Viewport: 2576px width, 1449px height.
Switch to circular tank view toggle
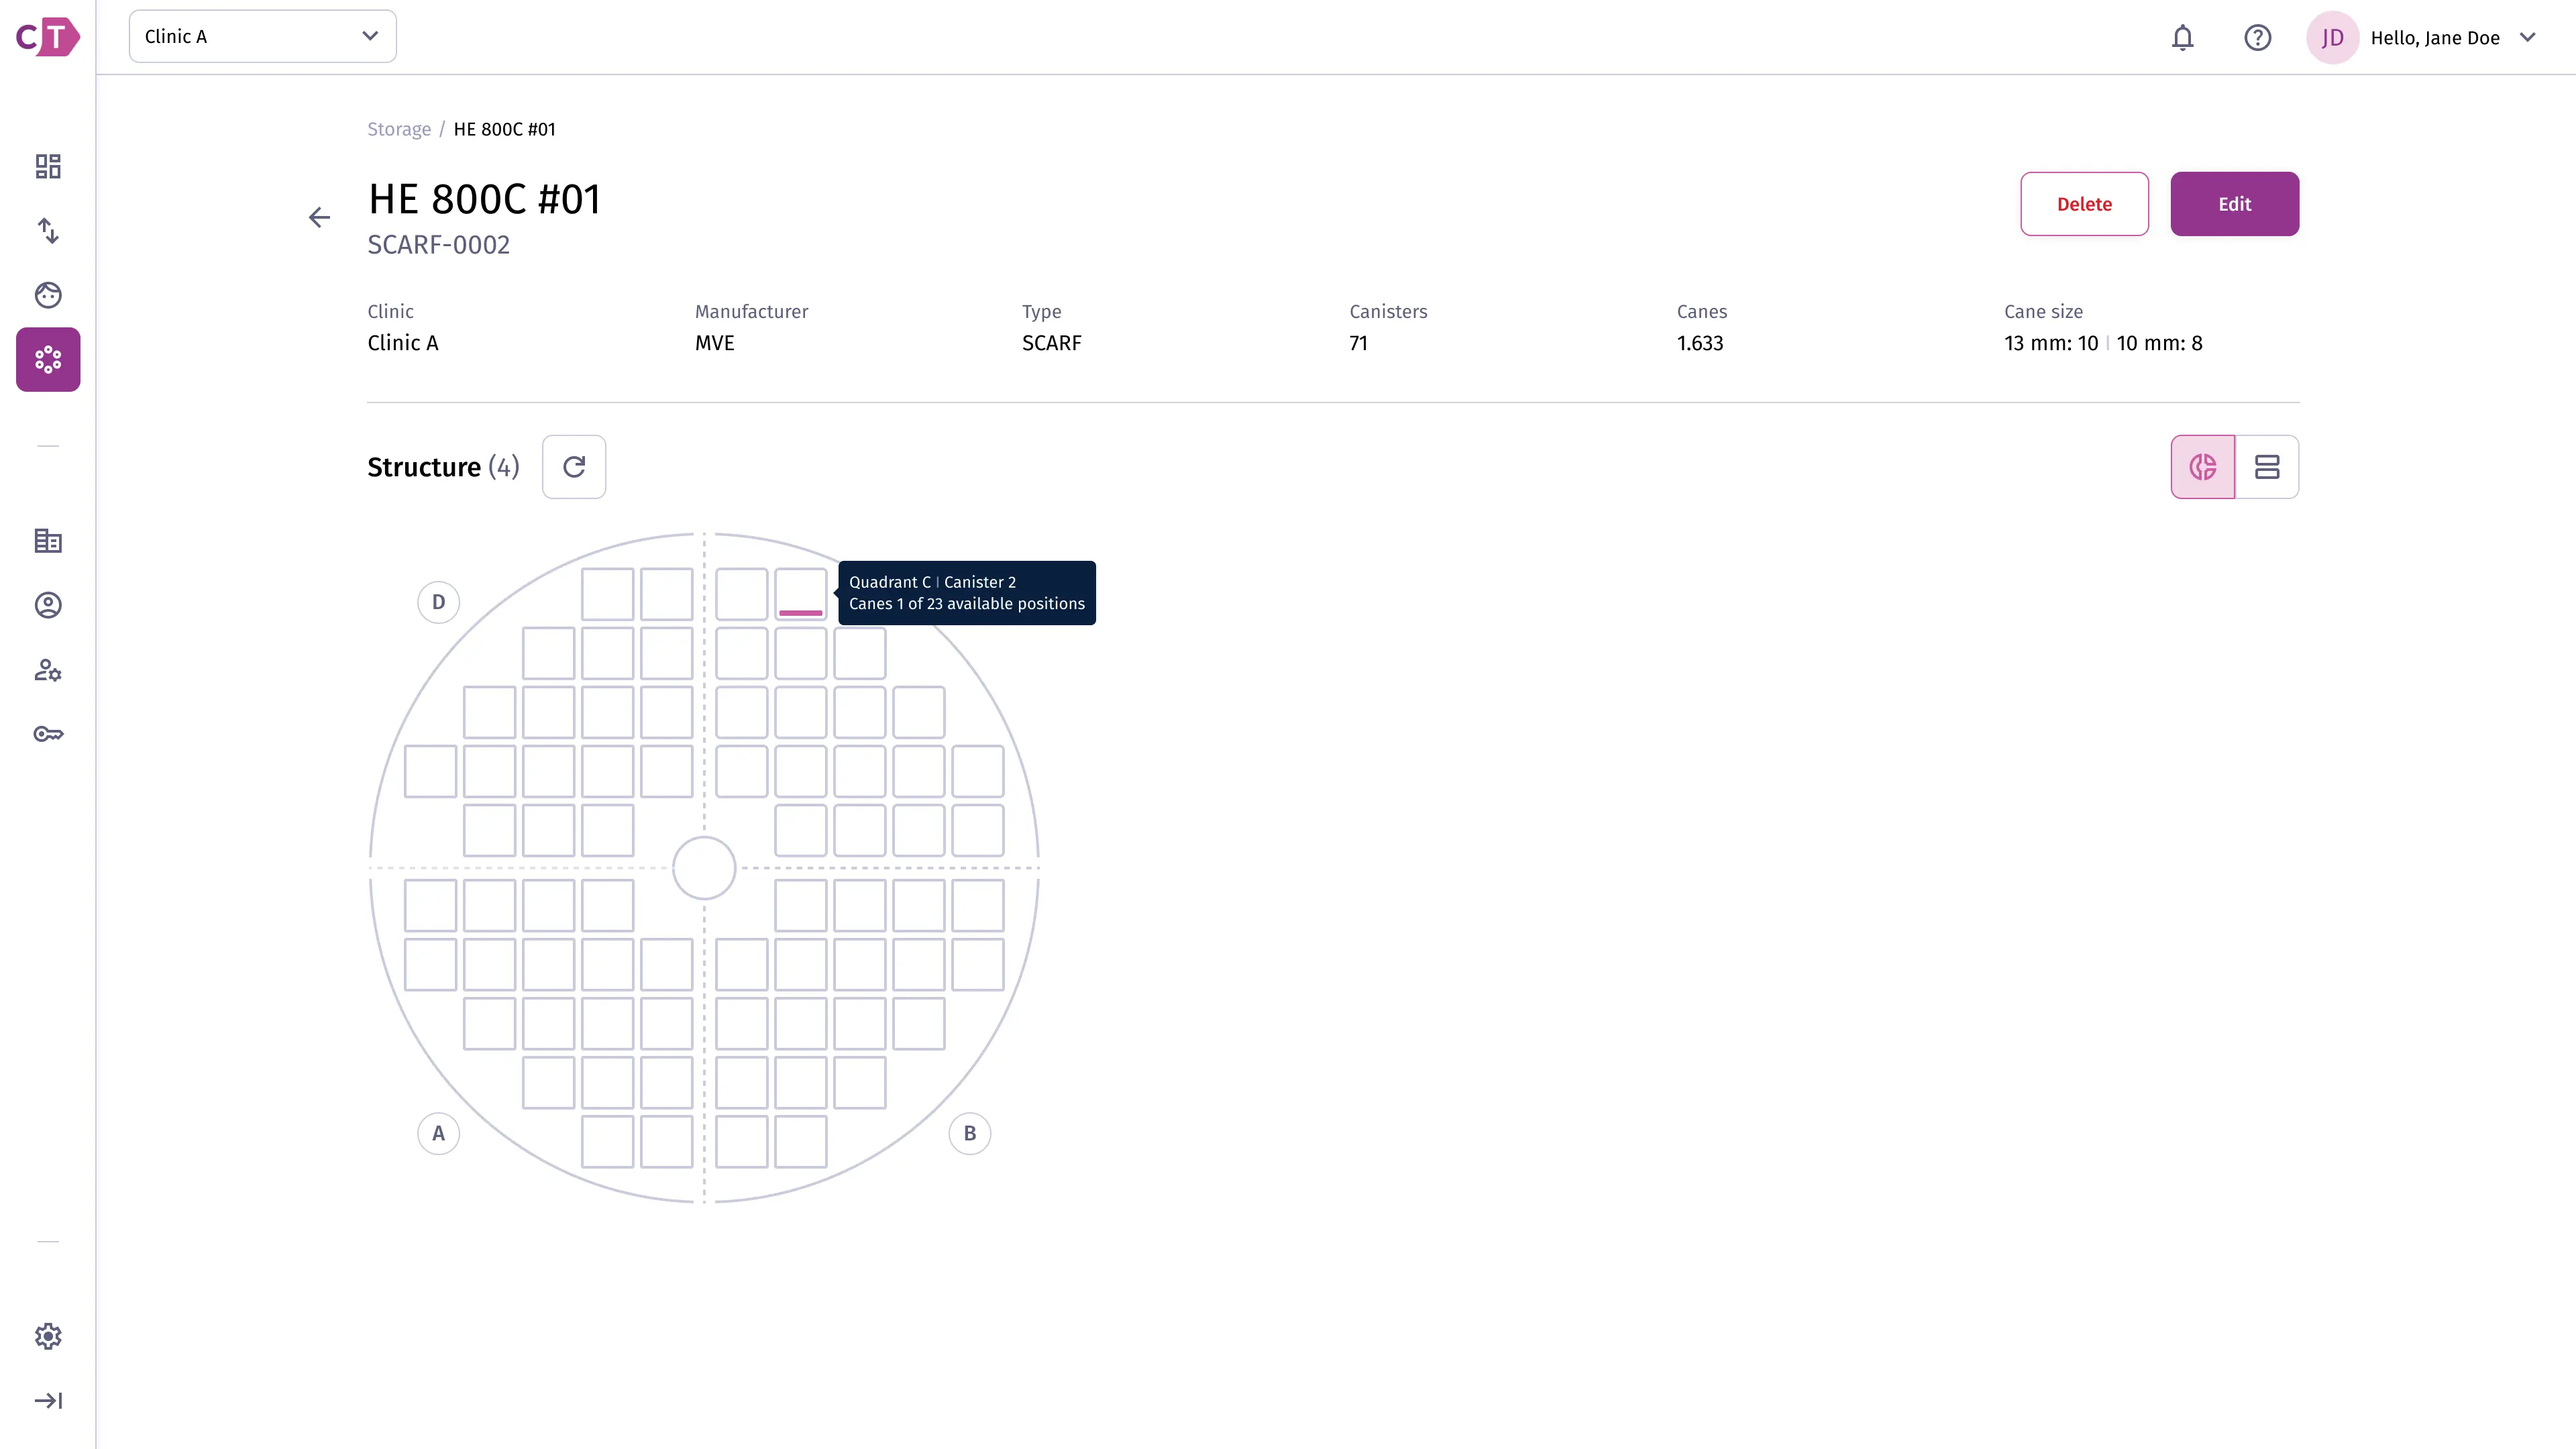[x=2202, y=467]
